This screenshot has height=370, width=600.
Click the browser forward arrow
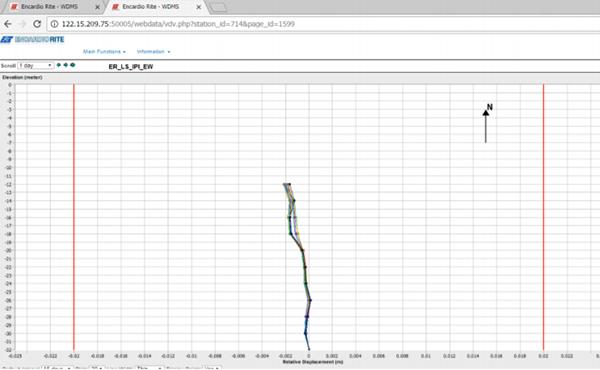point(22,24)
